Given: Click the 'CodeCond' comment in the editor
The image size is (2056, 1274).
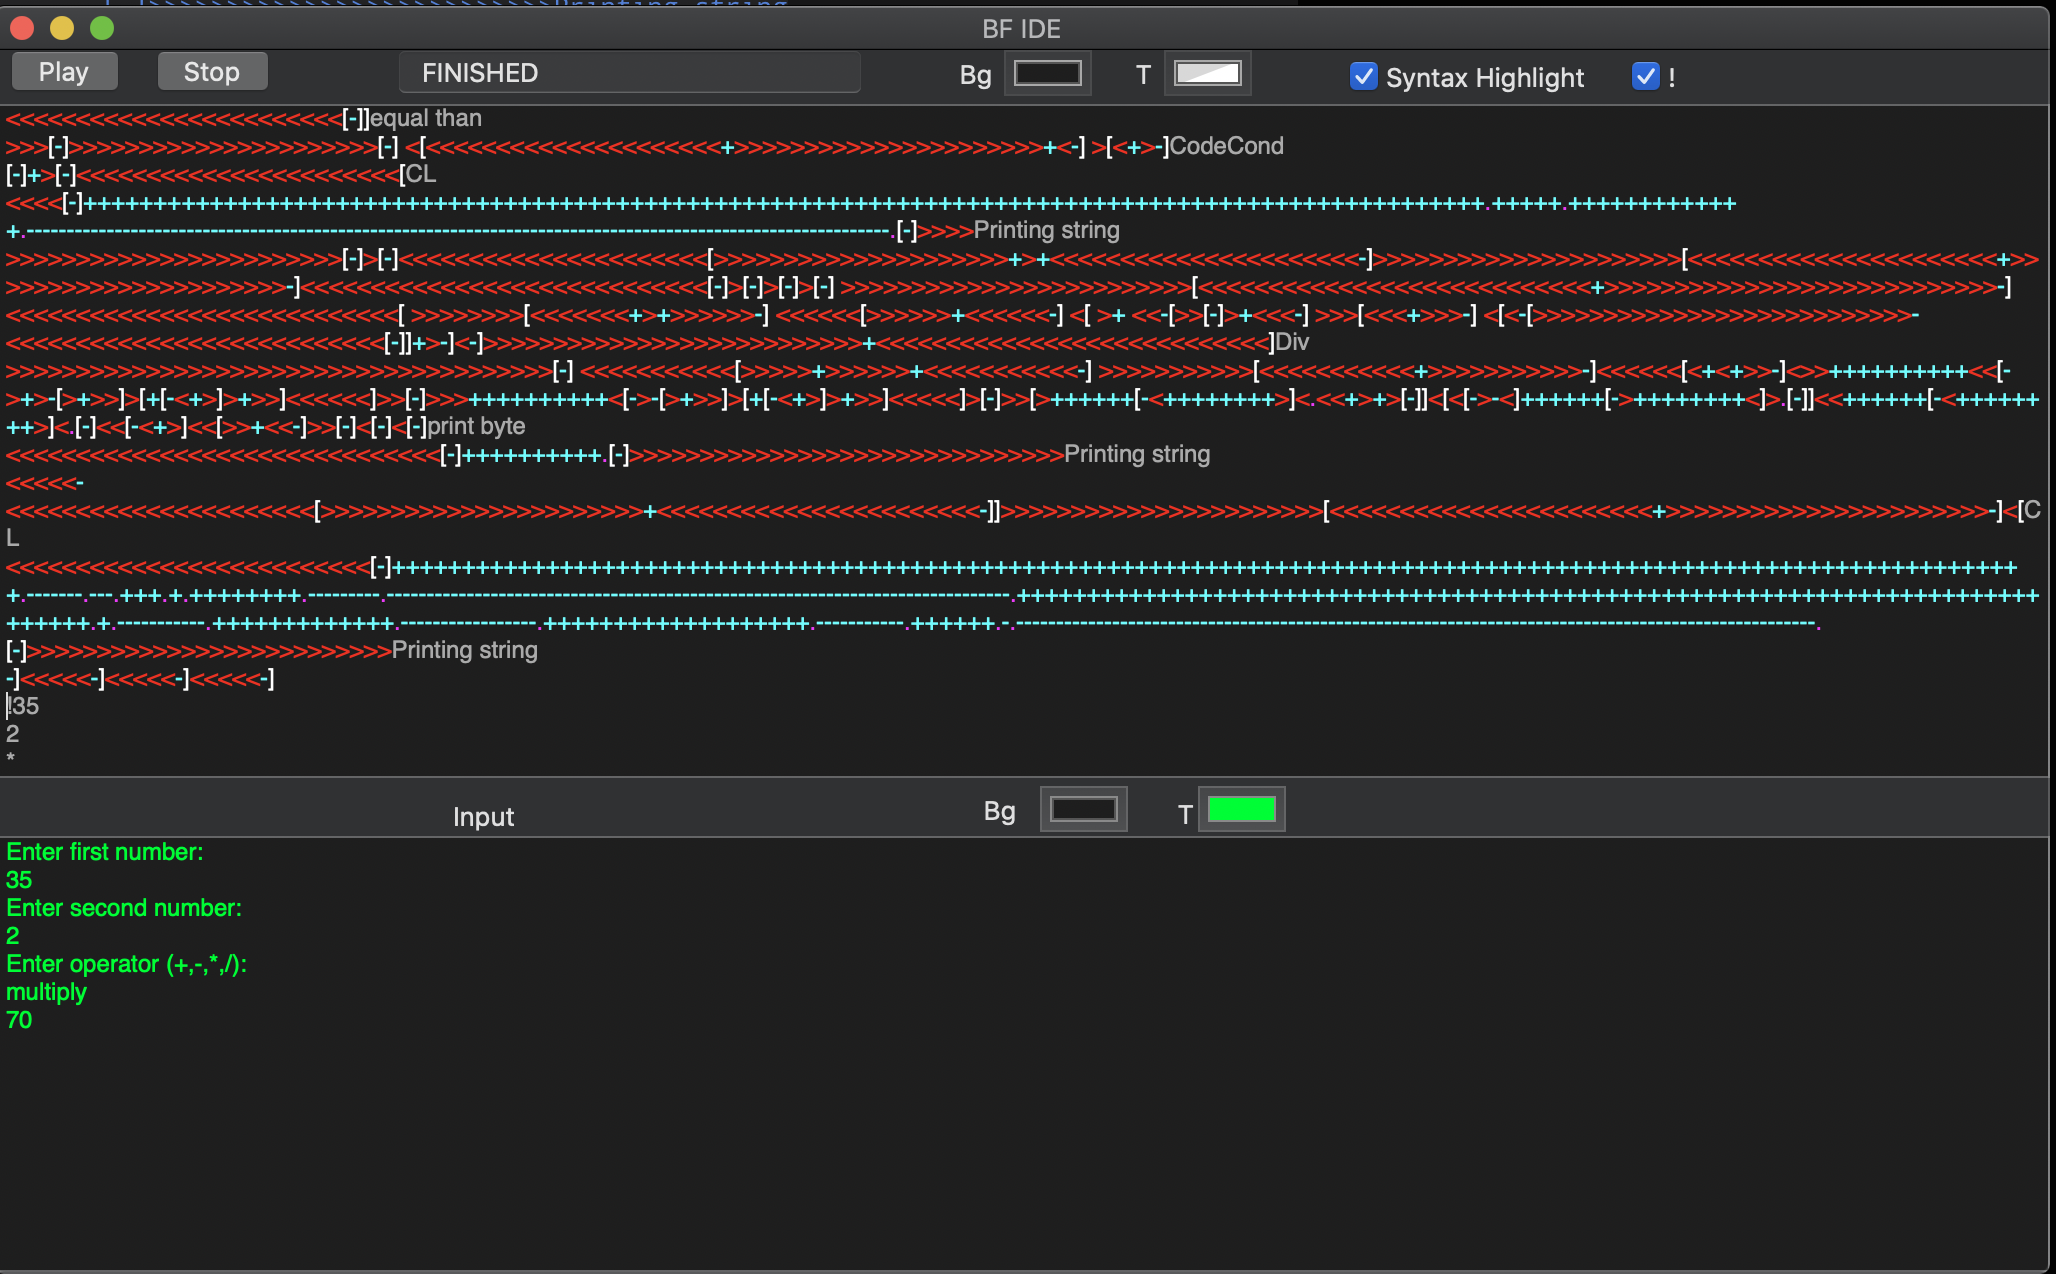Looking at the screenshot, I should (1226, 146).
